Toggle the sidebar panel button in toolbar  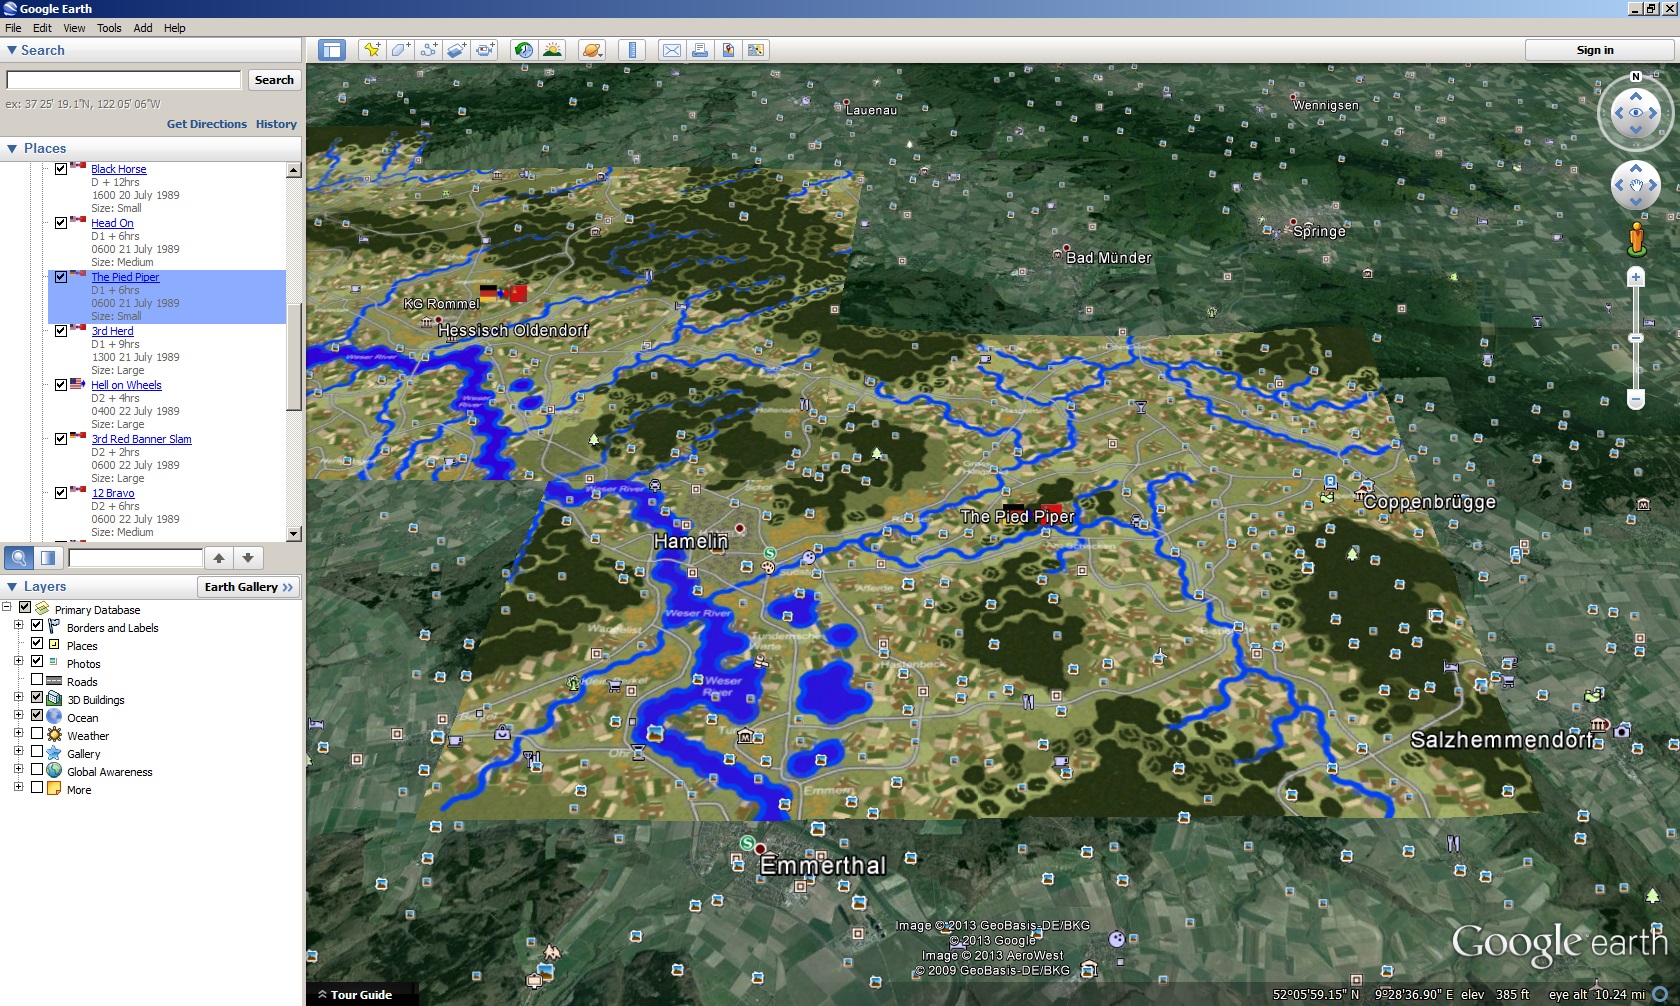(332, 50)
